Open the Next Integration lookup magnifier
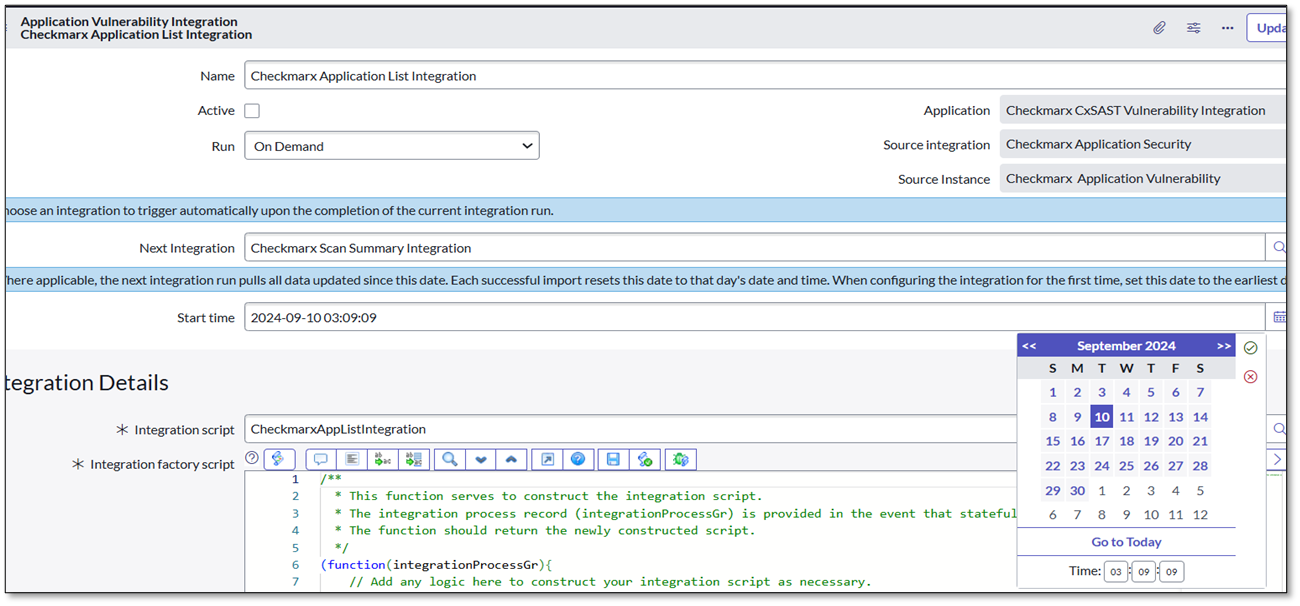The height and width of the screenshot is (606, 1300). pyautogui.click(x=1278, y=248)
